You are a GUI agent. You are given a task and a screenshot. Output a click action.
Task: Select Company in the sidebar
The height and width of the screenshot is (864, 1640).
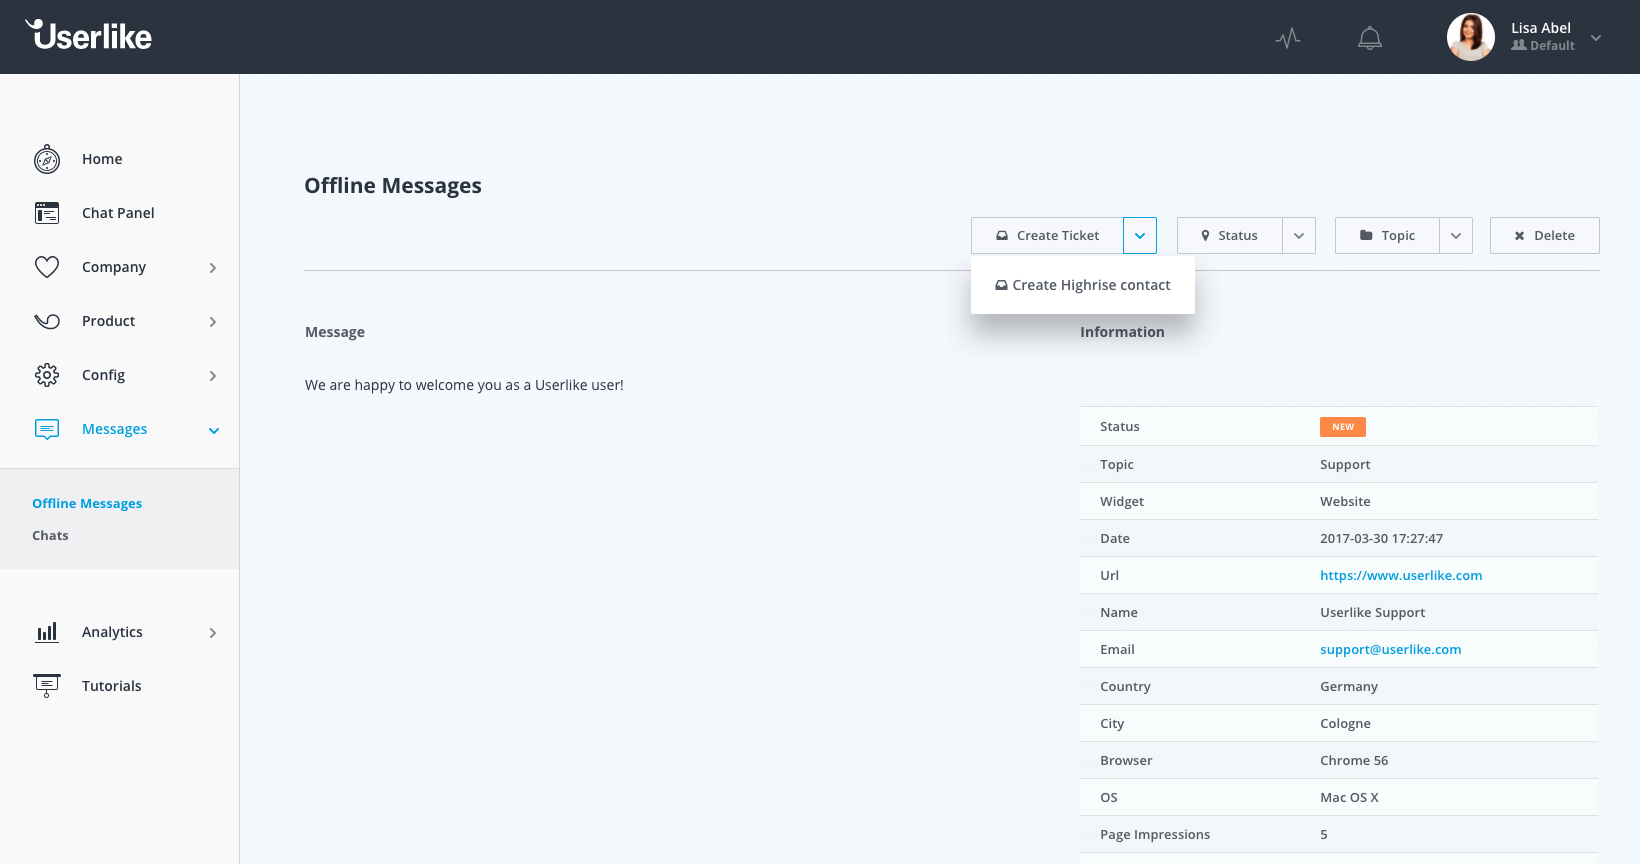click(x=114, y=267)
